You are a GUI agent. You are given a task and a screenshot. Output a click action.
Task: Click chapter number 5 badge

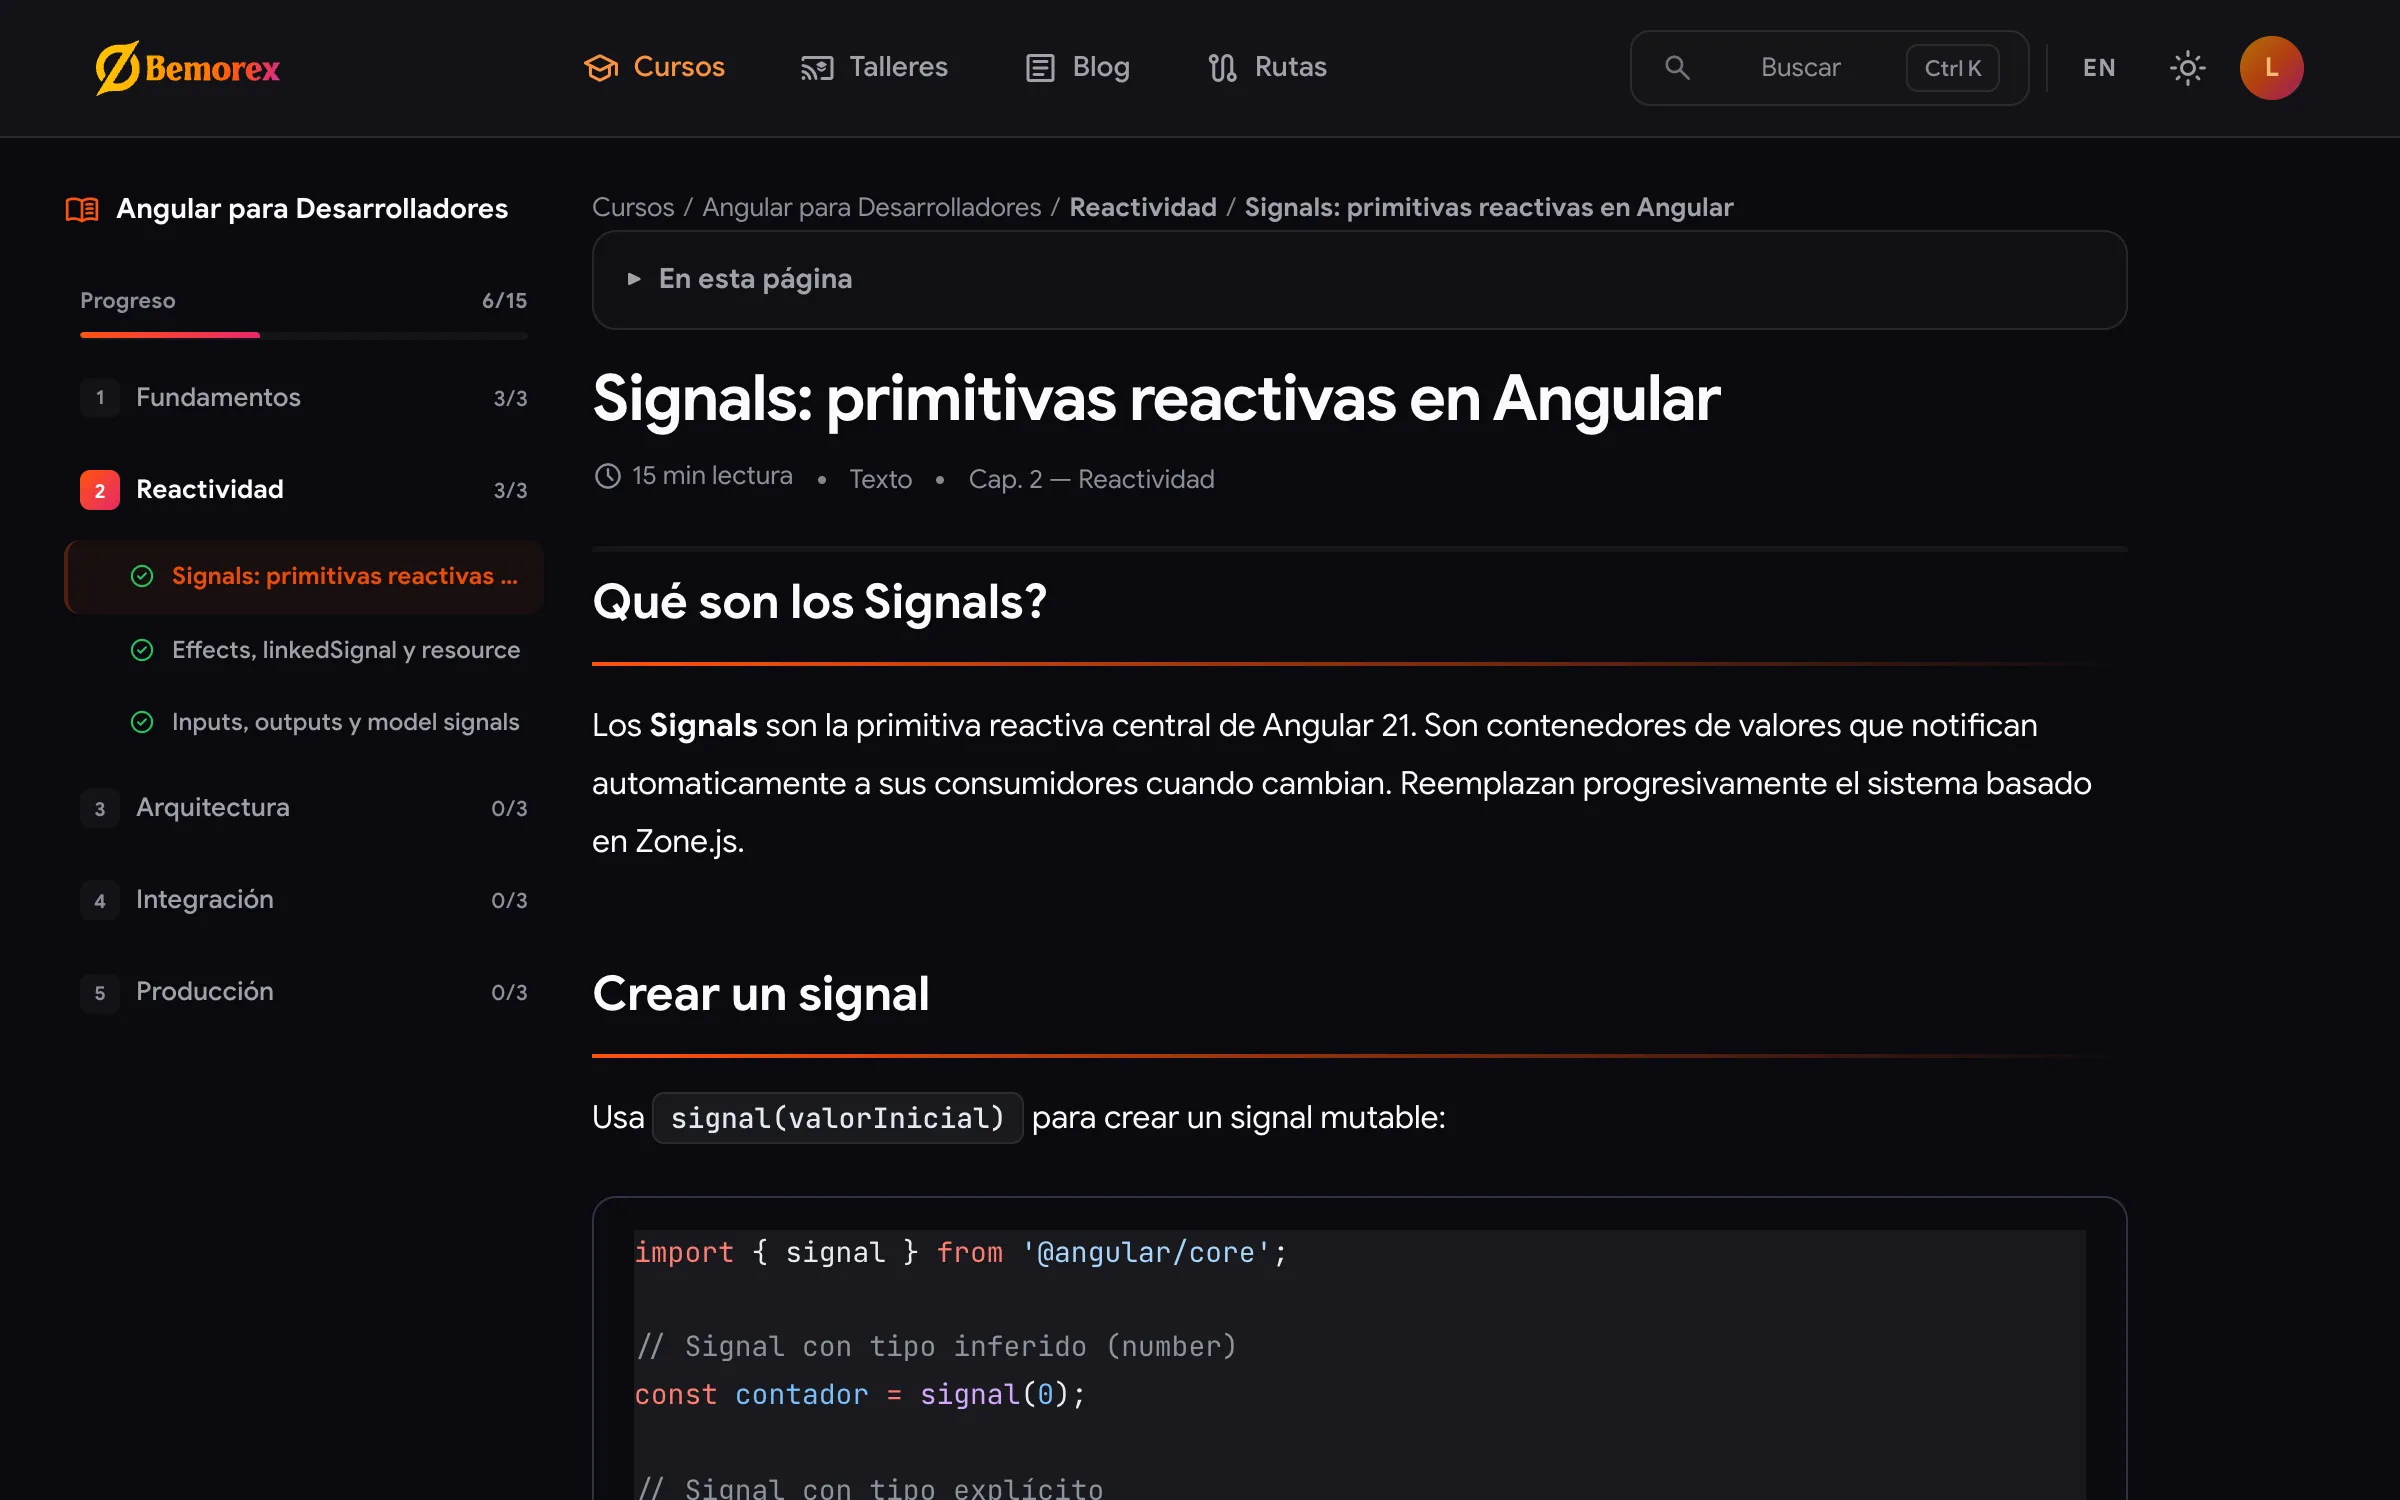click(100, 992)
